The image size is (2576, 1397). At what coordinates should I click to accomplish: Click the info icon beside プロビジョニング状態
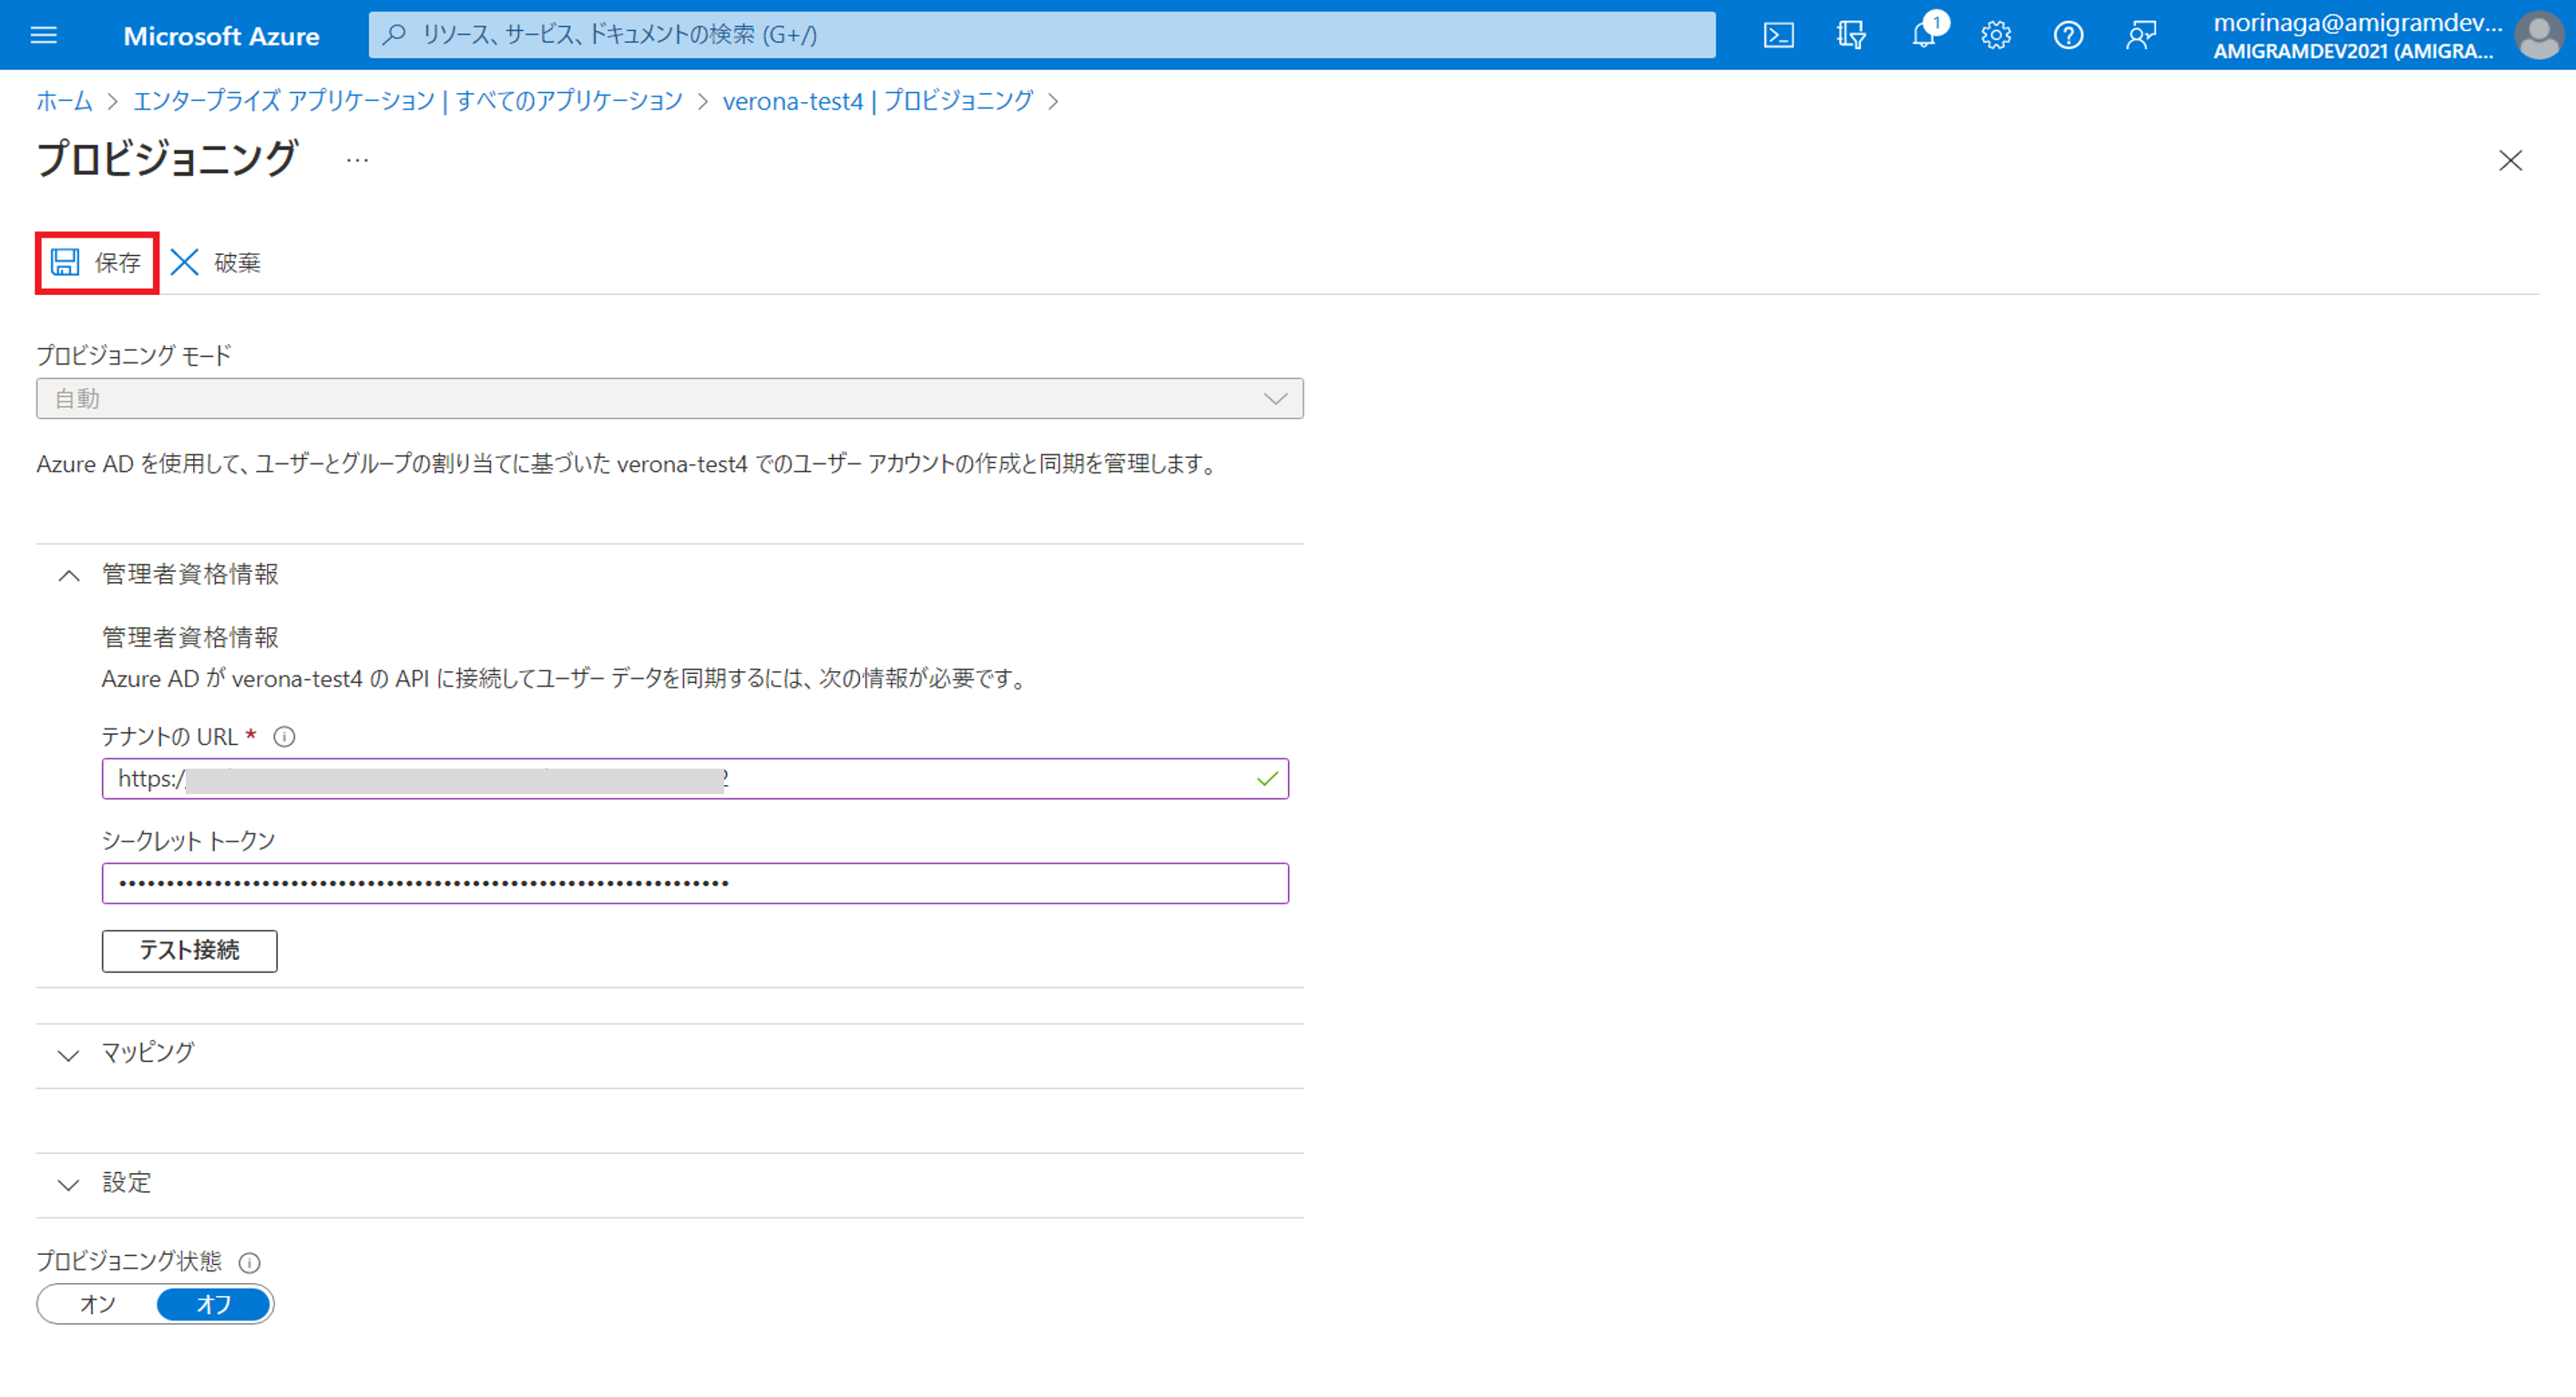tap(249, 1262)
